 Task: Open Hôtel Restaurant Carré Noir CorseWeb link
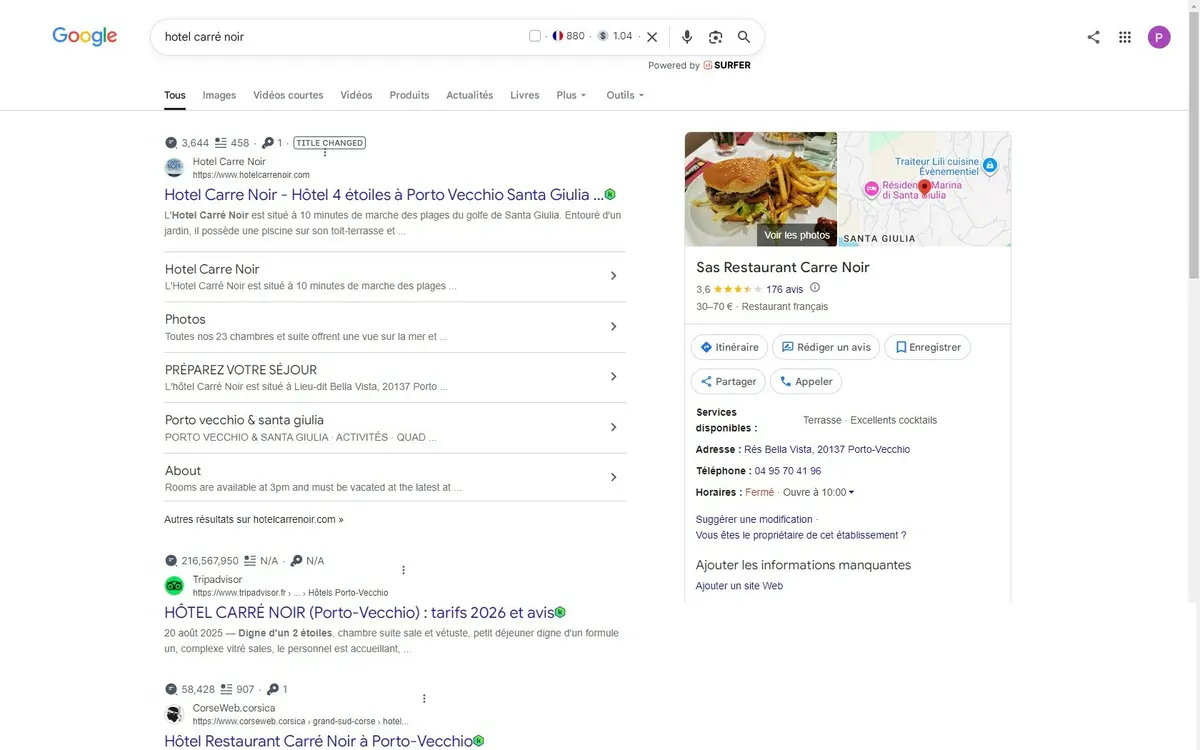[318, 741]
